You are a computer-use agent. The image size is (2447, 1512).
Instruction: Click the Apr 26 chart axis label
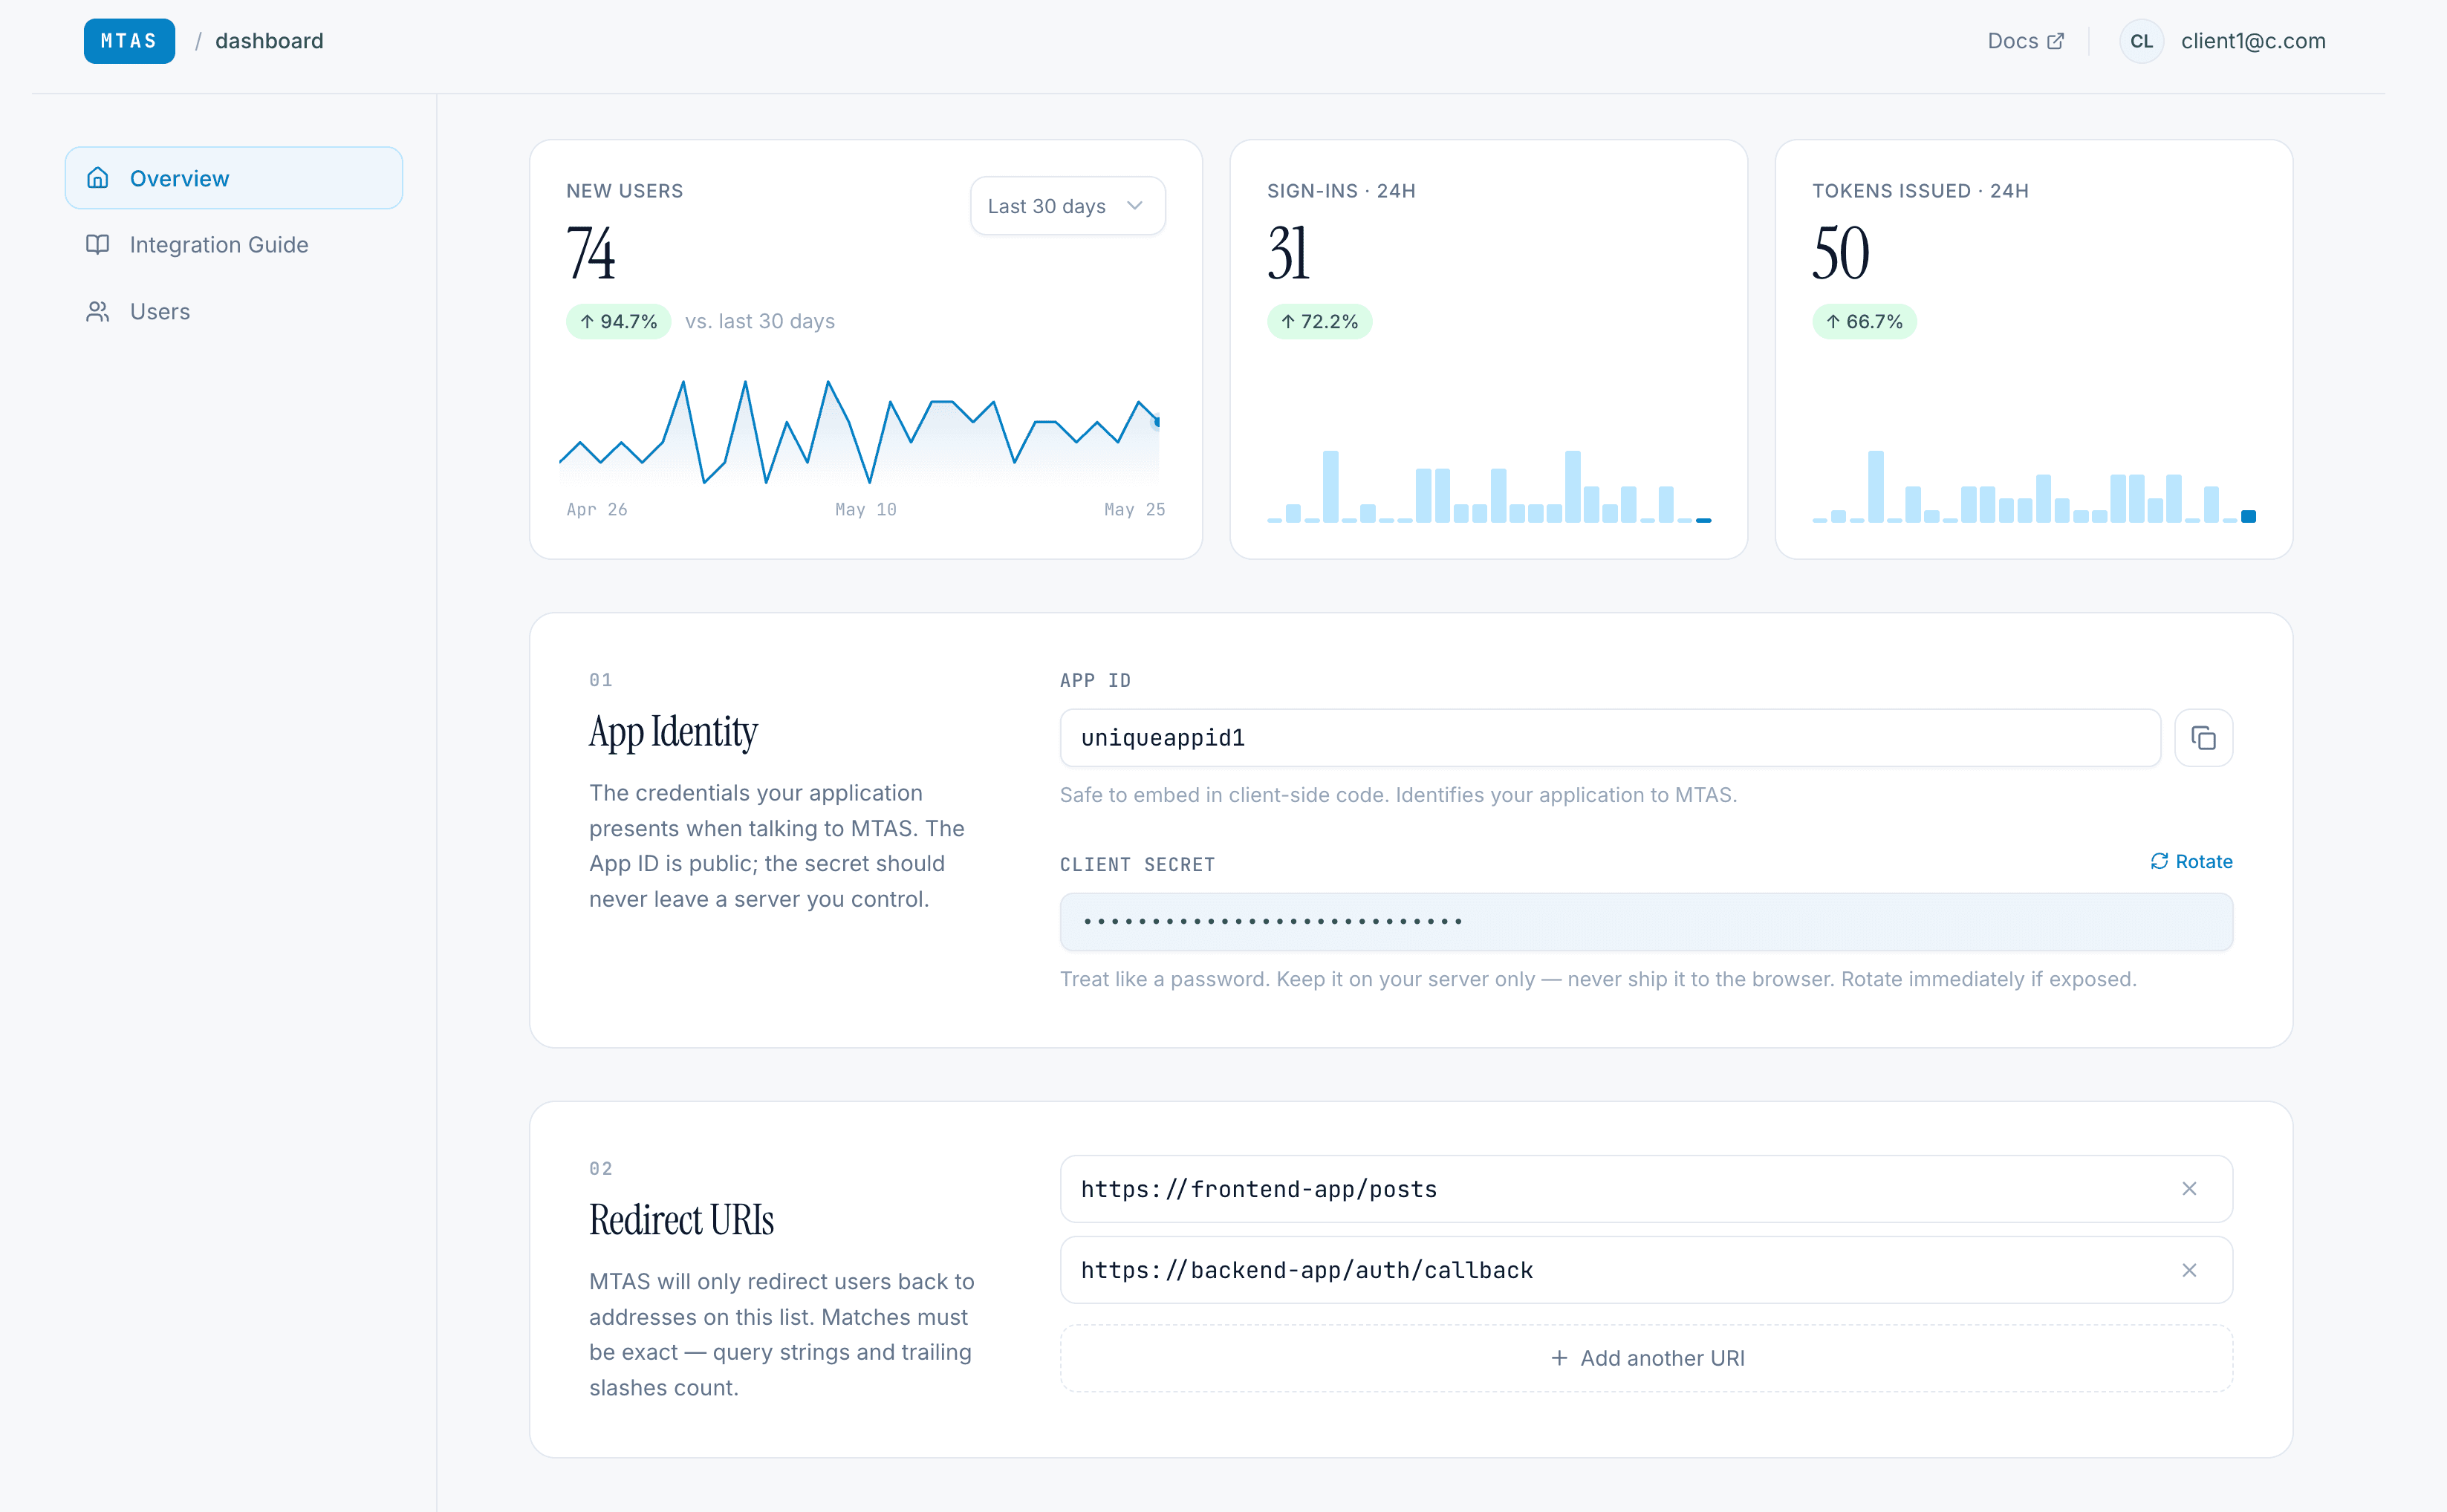point(597,510)
